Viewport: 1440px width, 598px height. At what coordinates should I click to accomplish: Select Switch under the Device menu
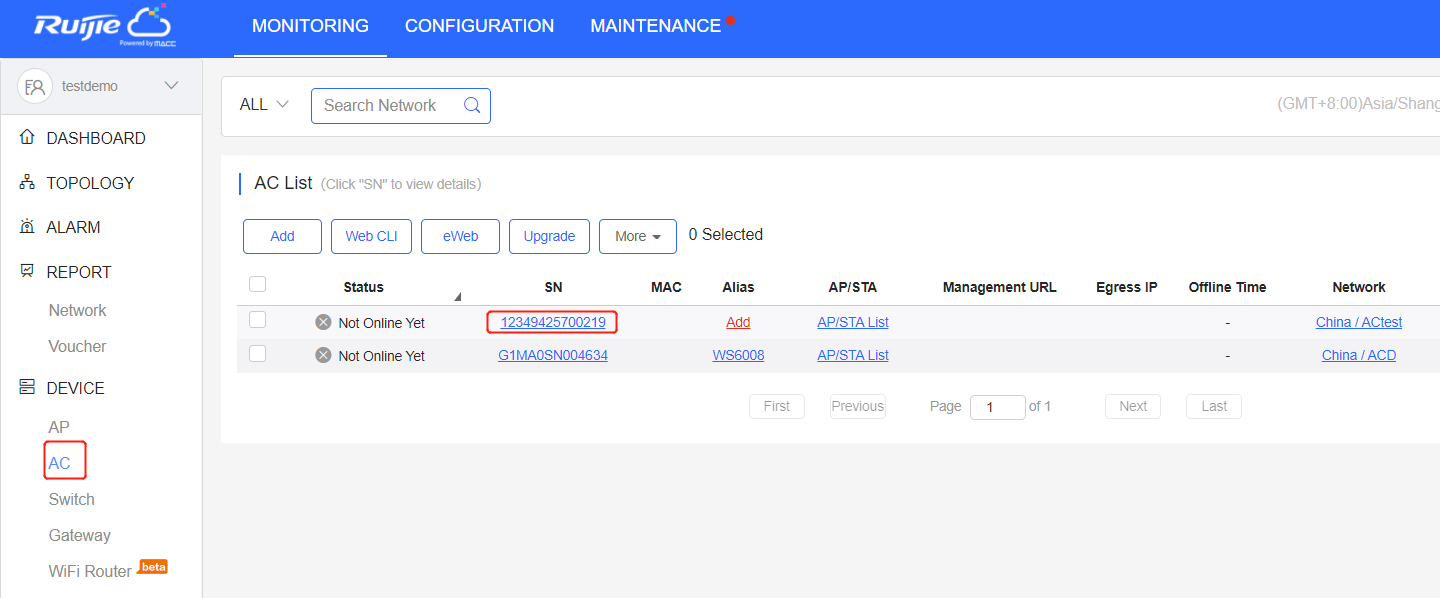coord(72,499)
